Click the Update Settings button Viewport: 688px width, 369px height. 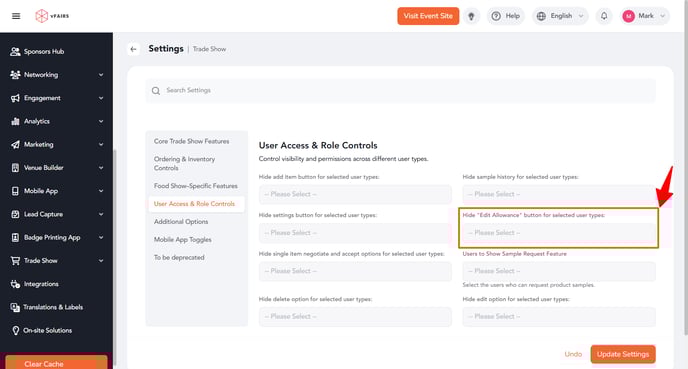click(623, 354)
